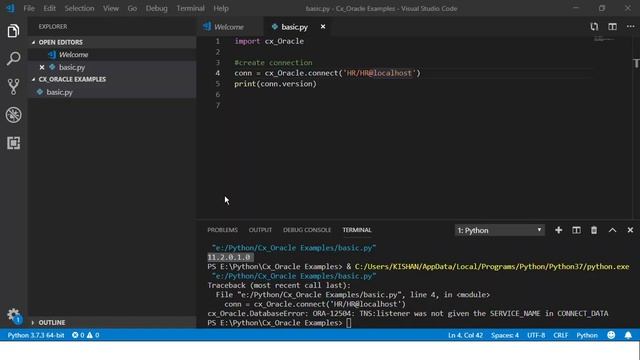Open the Extensions view
Screen dimensions: 640x360
coord(13,143)
